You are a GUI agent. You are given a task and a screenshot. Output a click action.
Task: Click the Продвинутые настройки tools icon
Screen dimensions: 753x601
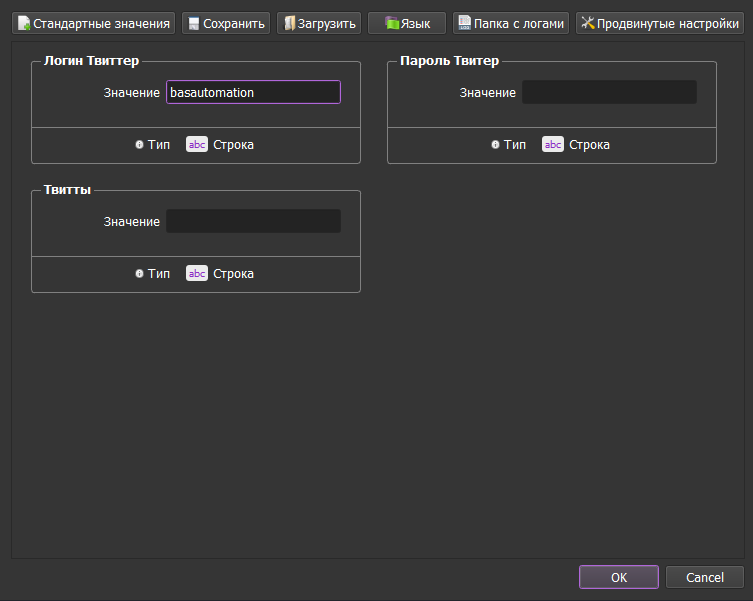588,23
